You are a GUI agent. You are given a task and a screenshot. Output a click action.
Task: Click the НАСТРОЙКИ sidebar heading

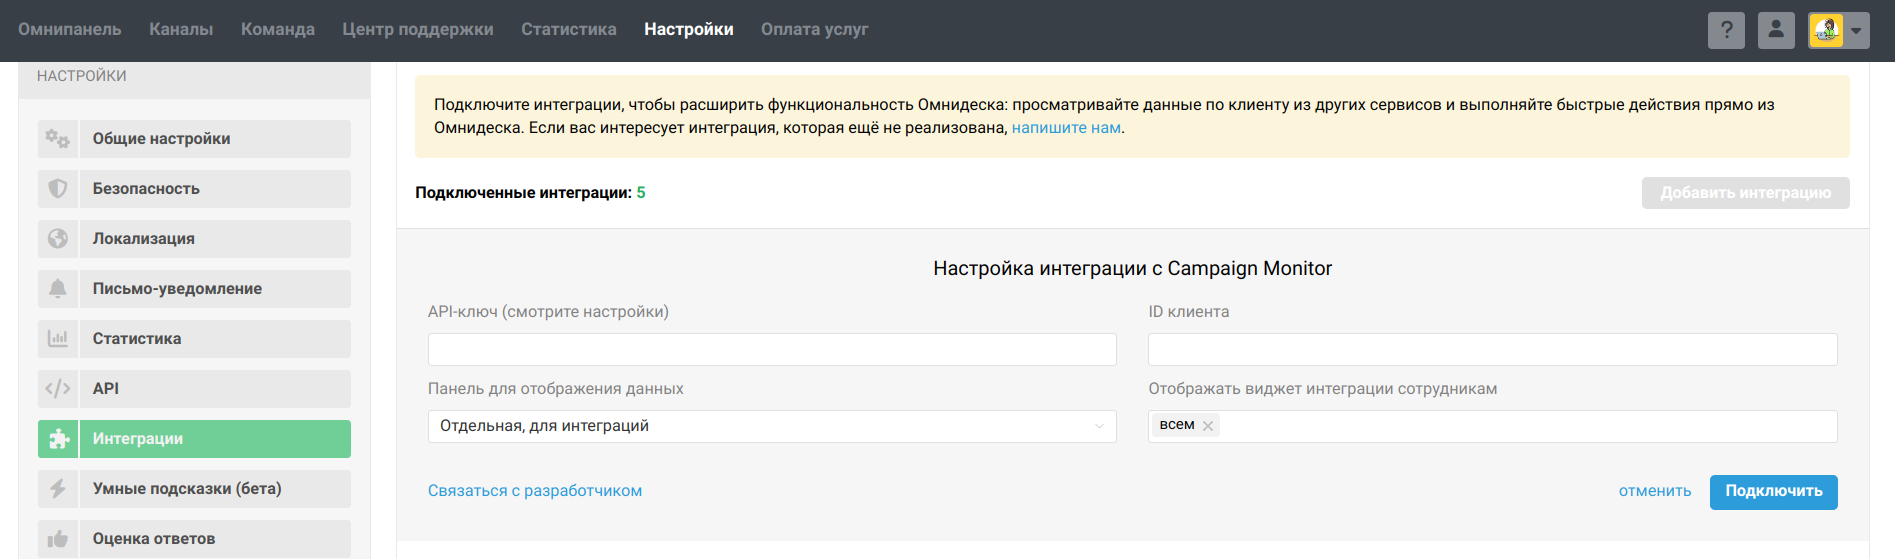coord(82,76)
